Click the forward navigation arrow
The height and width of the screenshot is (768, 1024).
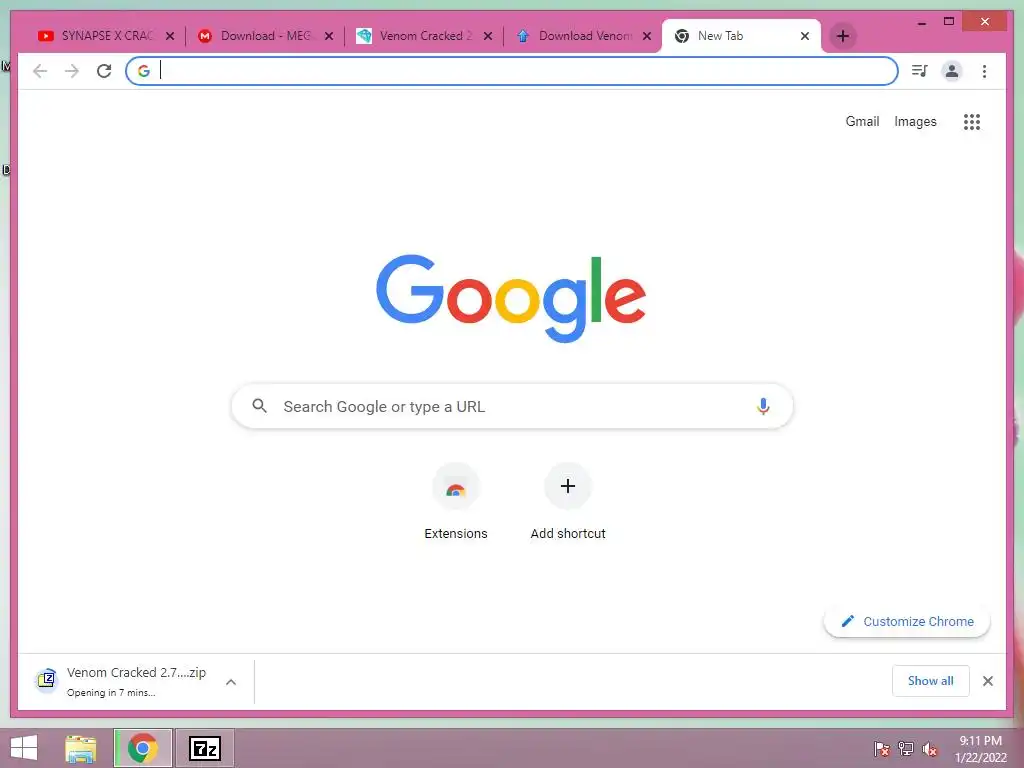pyautogui.click(x=72, y=71)
